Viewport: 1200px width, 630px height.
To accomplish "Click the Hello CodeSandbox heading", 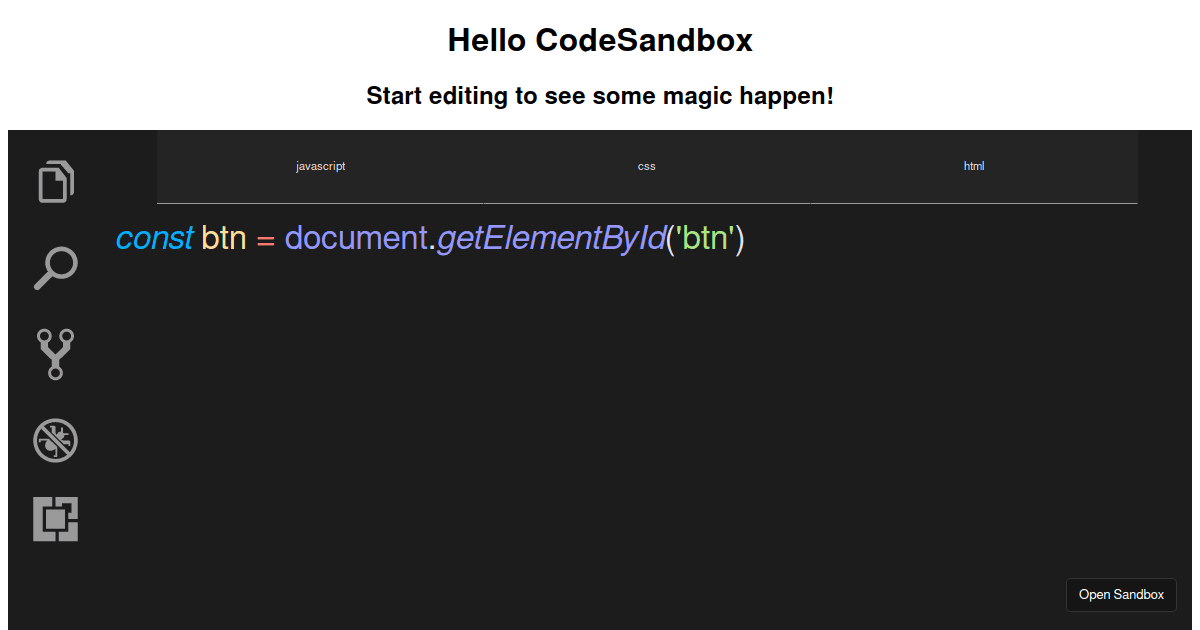I will pyautogui.click(x=600, y=40).
